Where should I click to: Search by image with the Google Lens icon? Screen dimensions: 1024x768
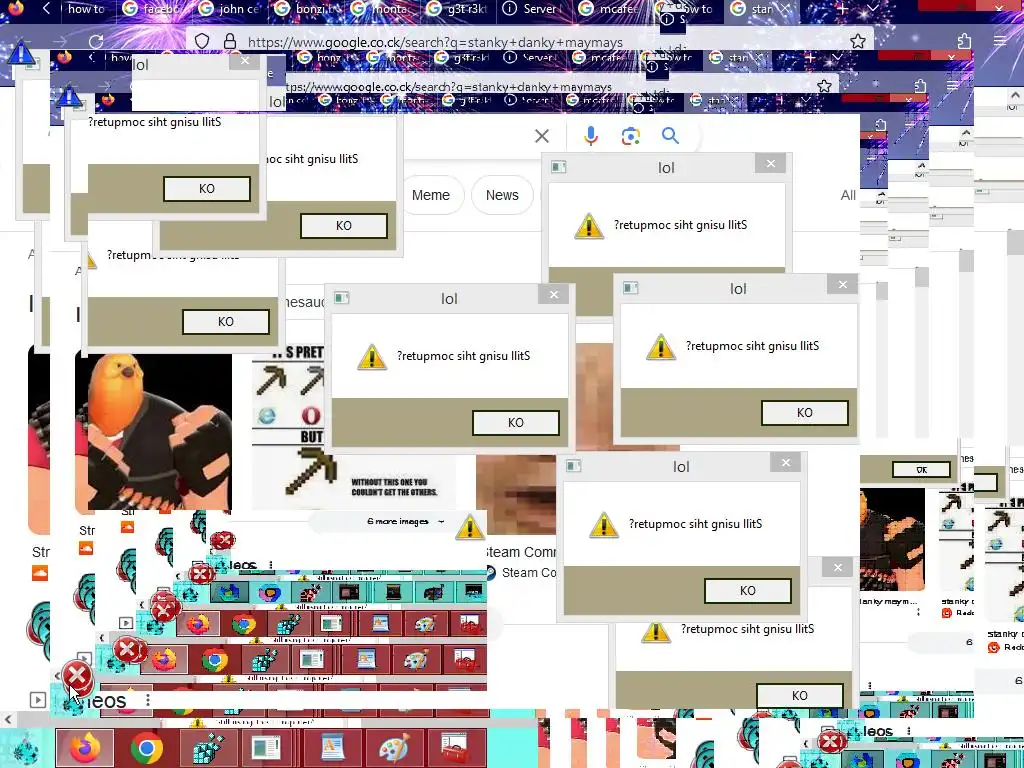click(630, 136)
